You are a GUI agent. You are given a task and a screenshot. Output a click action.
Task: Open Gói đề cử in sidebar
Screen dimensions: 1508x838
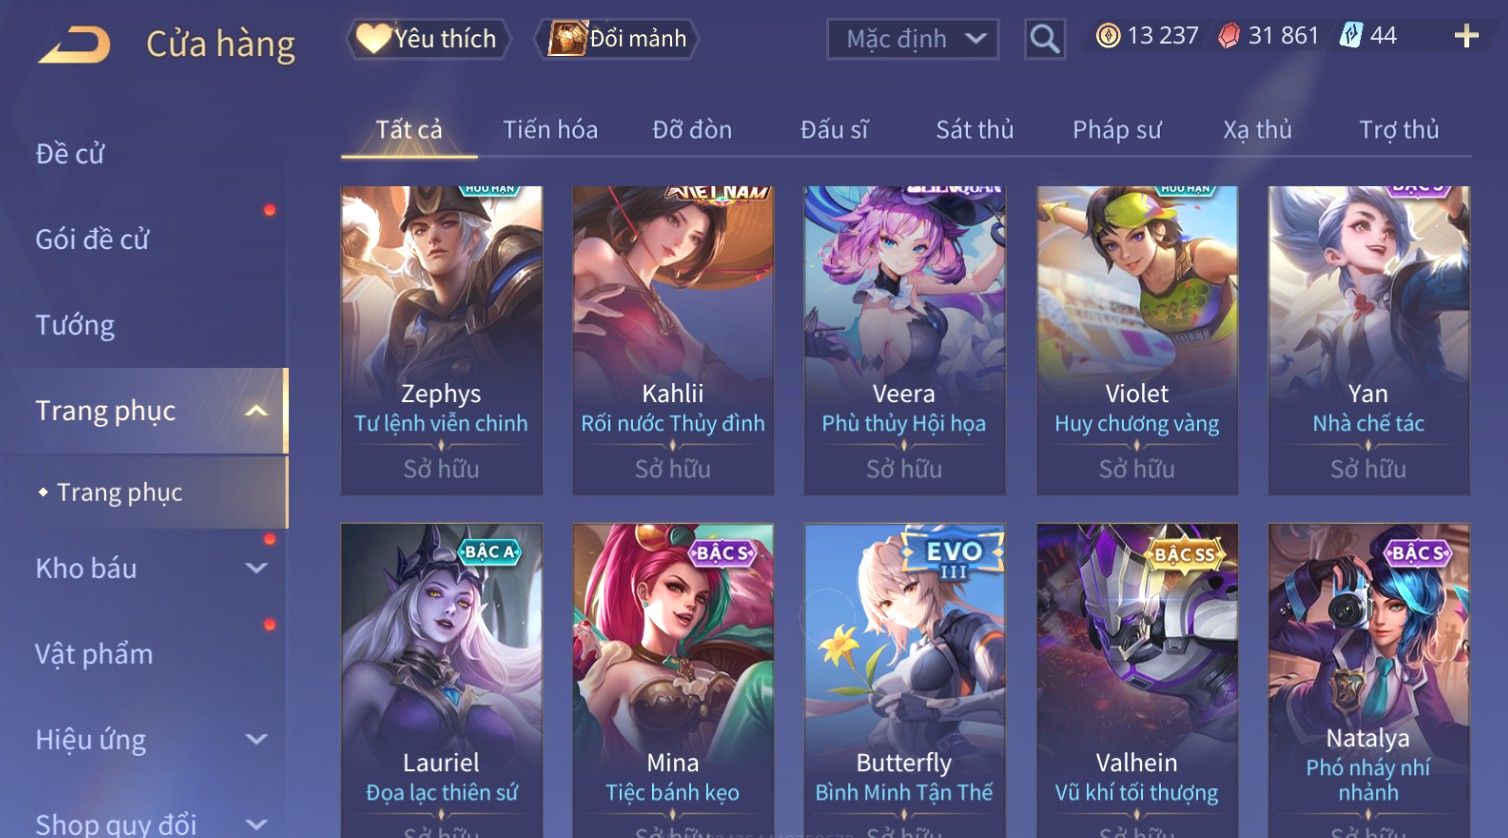click(x=92, y=239)
